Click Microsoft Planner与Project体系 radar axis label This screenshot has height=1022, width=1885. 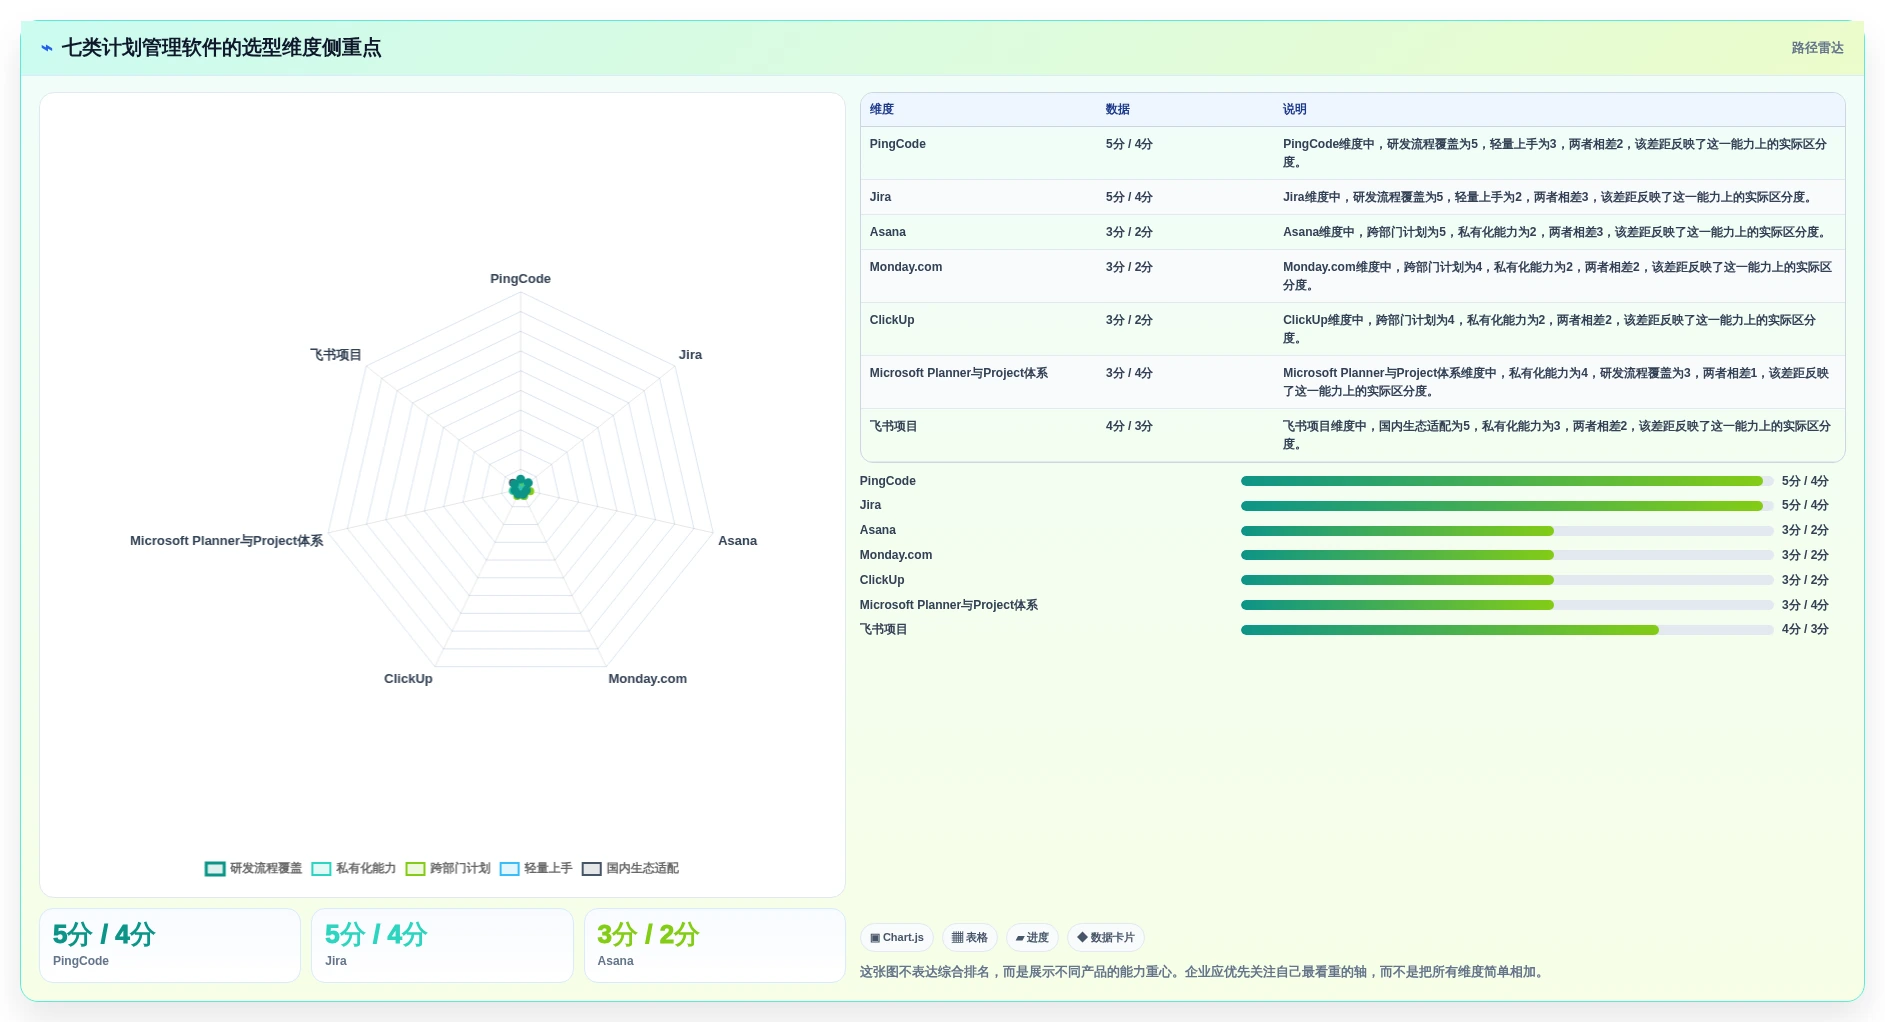point(226,541)
